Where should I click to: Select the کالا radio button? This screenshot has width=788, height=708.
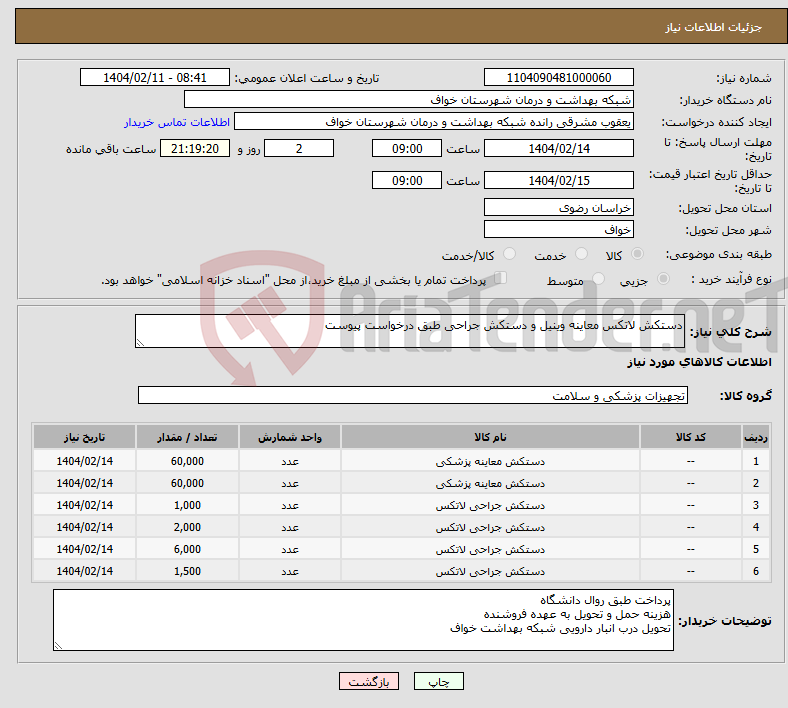tap(637, 254)
